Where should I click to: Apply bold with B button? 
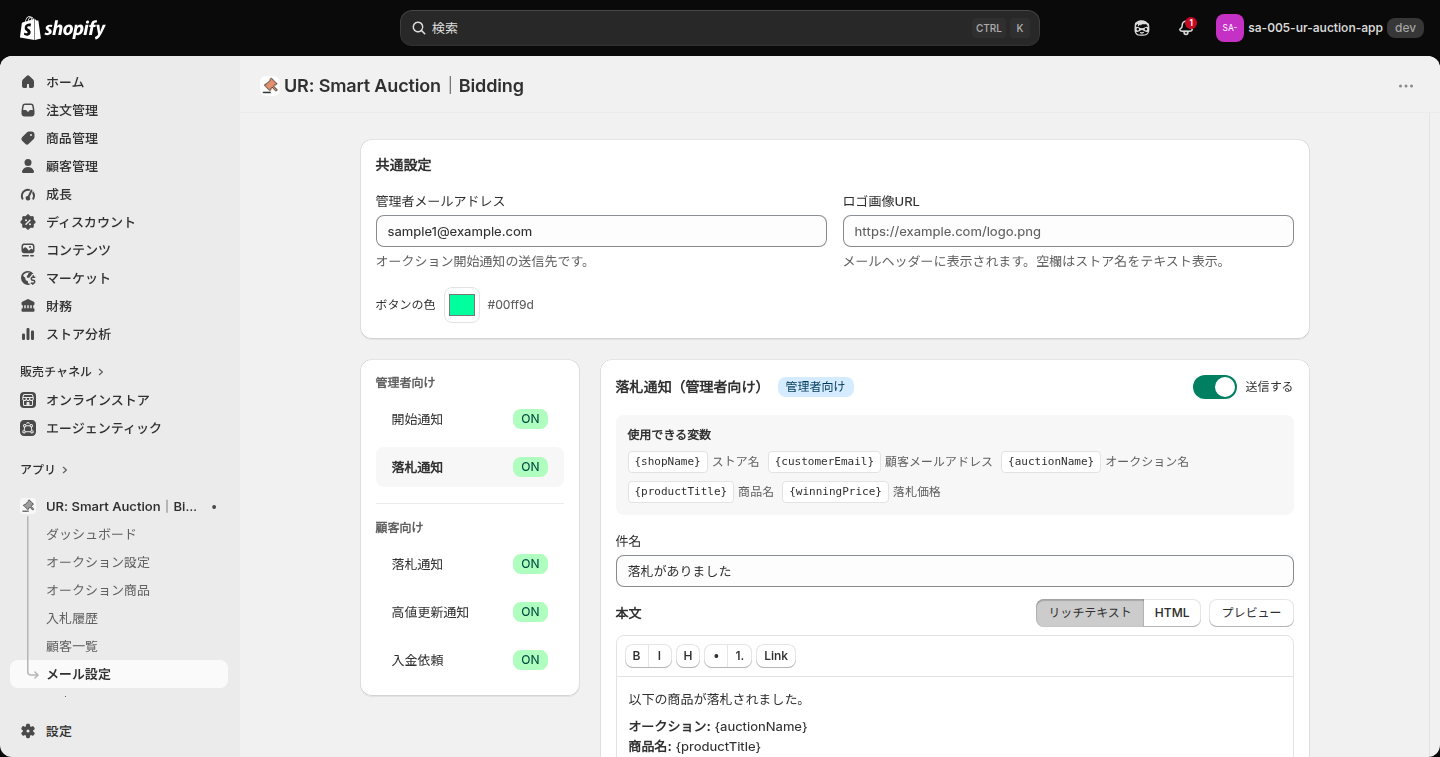(x=636, y=656)
